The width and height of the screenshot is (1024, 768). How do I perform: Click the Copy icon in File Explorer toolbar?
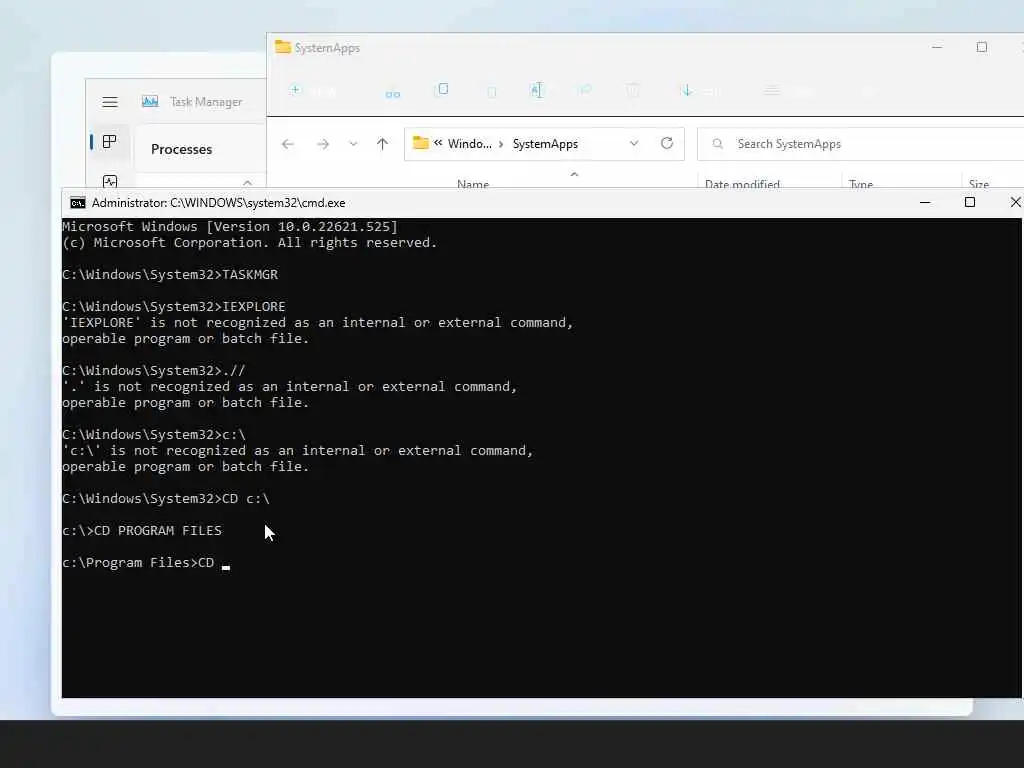(441, 89)
